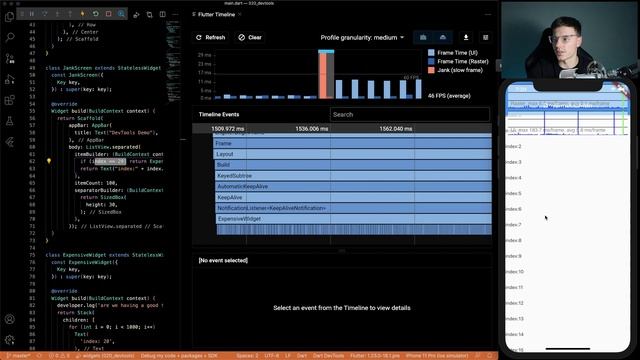Click the Frame Time (UI) legend swatch

click(x=431, y=53)
